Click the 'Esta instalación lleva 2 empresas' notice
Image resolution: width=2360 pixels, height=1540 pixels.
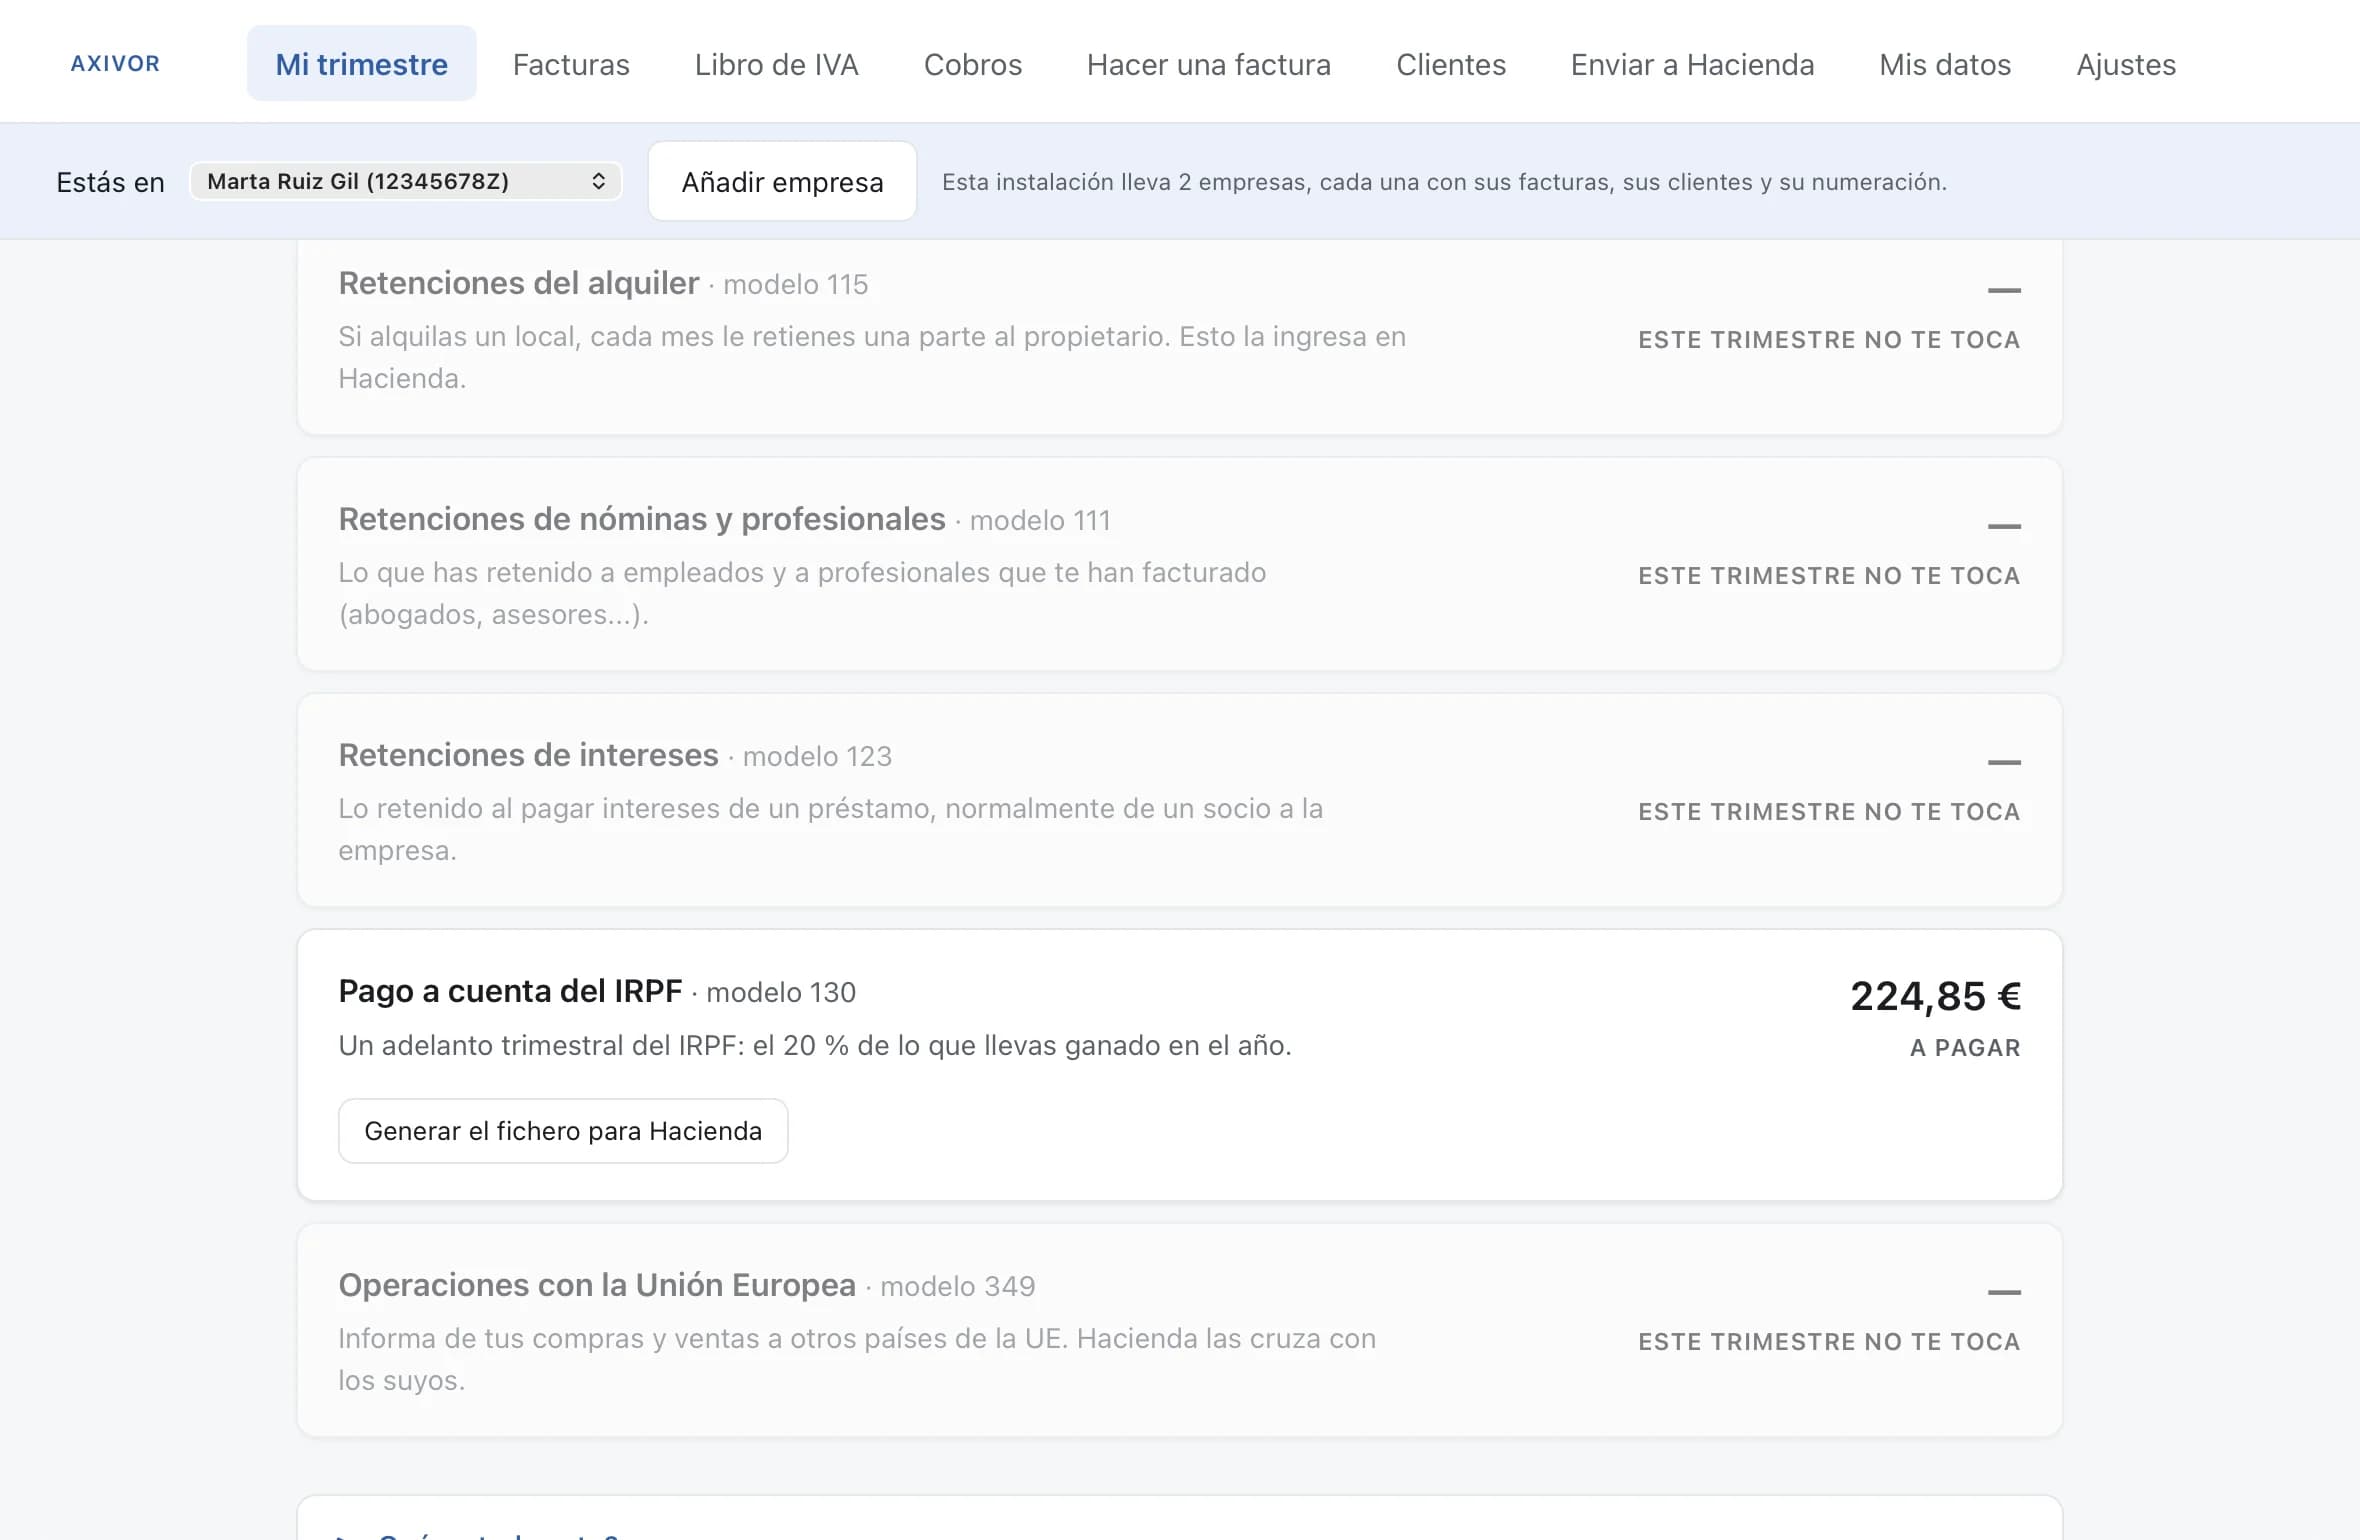point(1444,182)
